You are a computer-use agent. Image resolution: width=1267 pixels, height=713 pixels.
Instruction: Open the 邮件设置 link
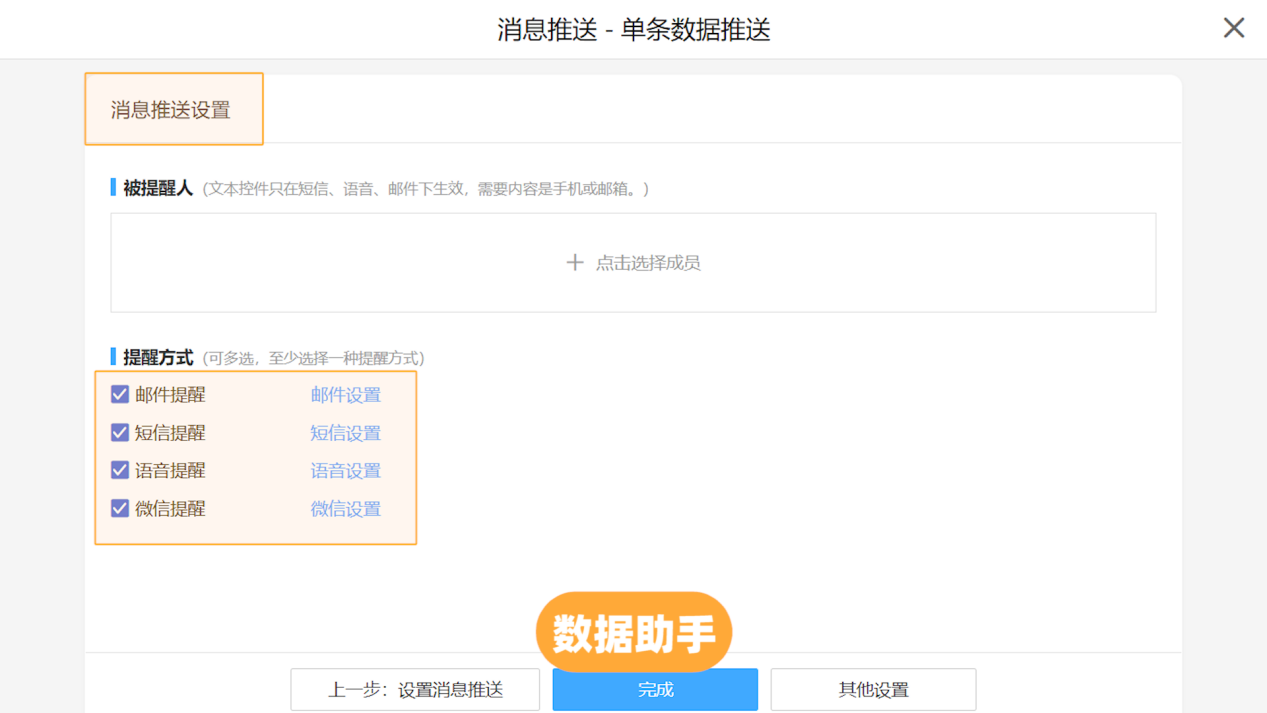tap(345, 395)
